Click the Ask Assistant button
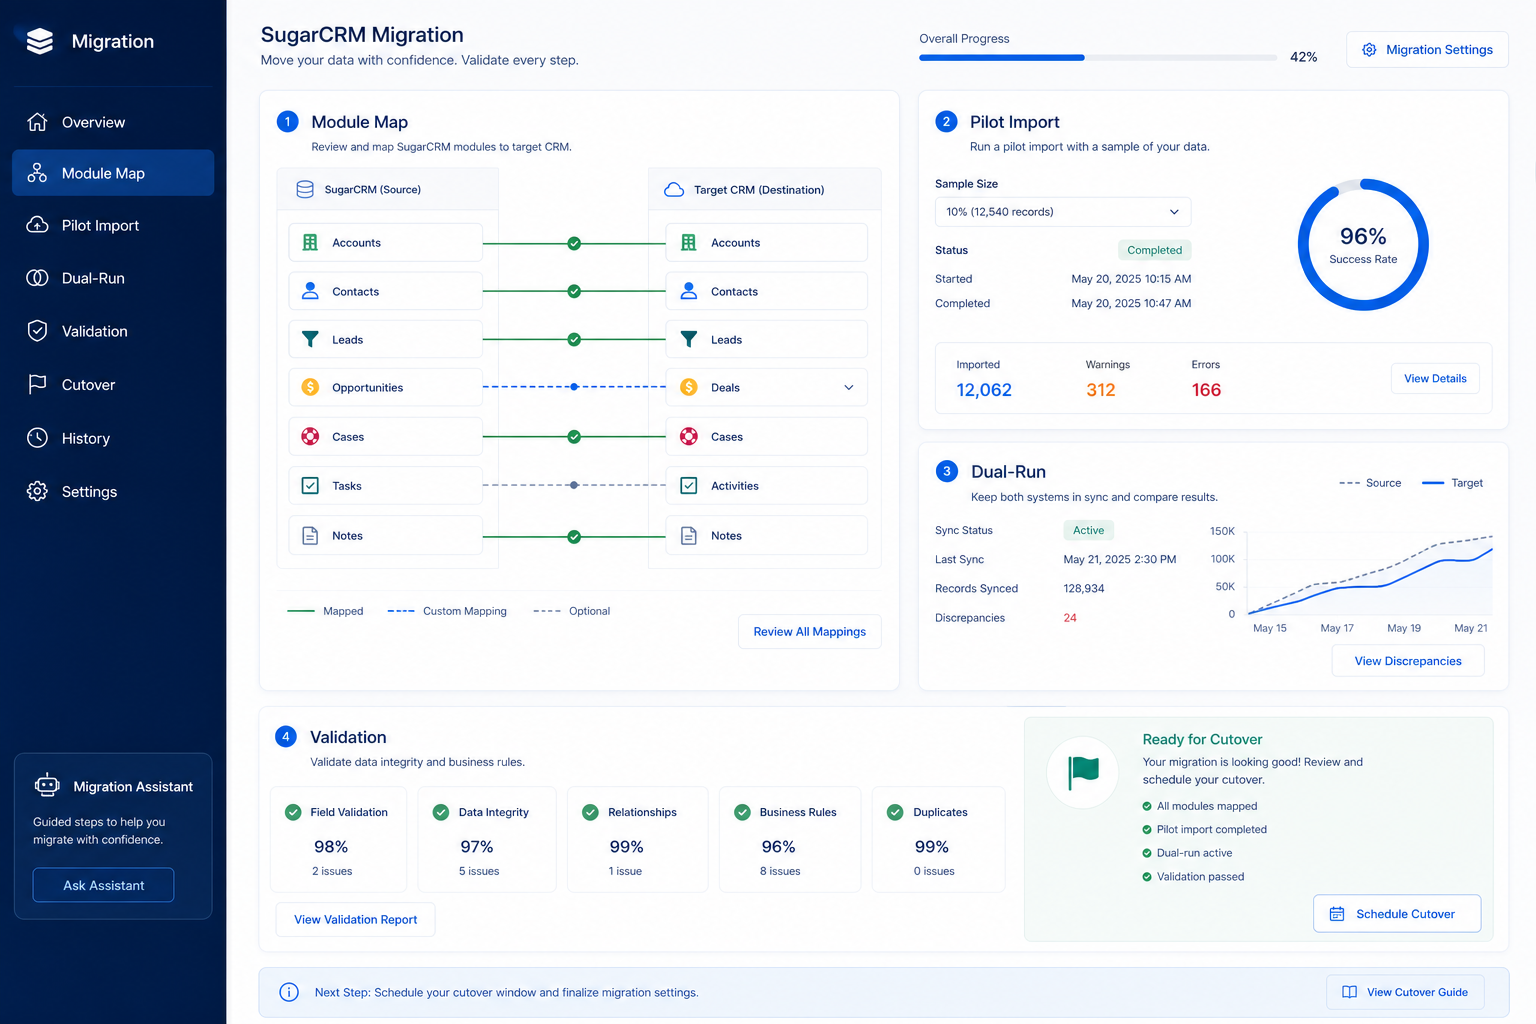This screenshot has width=1536, height=1024. pos(103,885)
